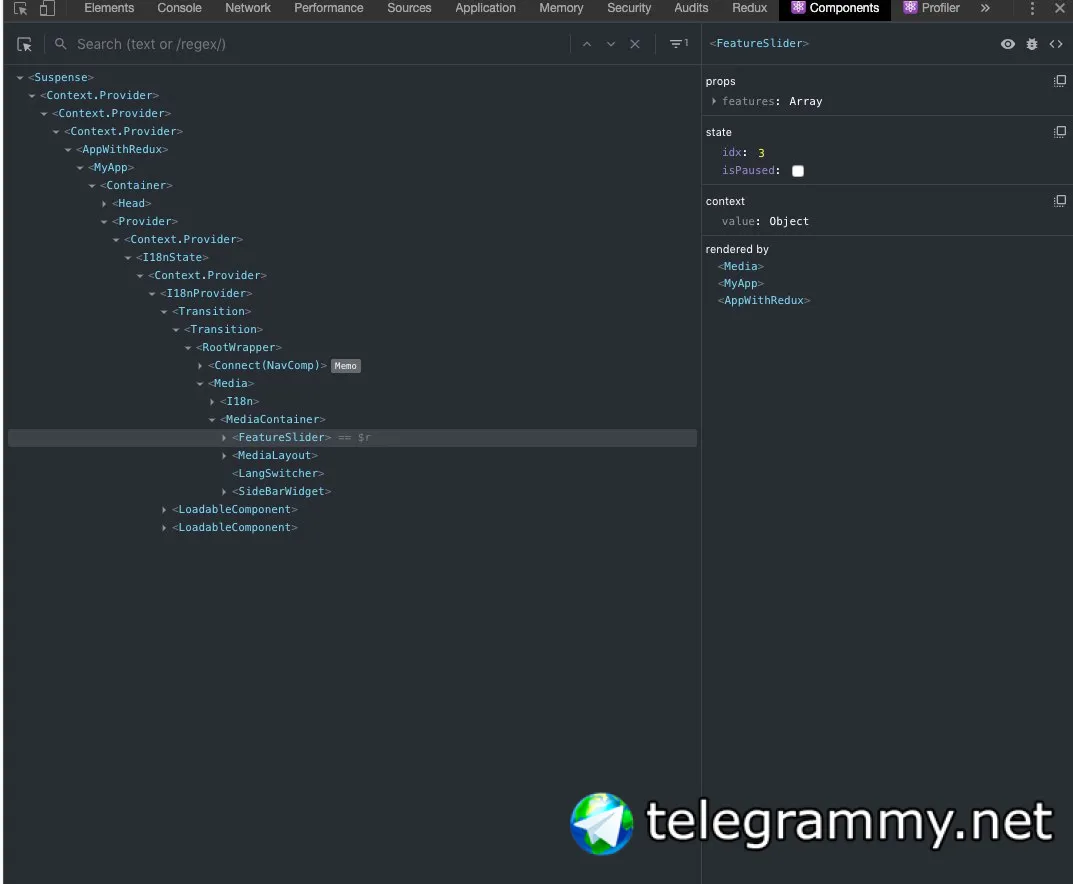1073x884 pixels.
Task: Show more DevTools tabs chevron
Action: click(x=985, y=8)
